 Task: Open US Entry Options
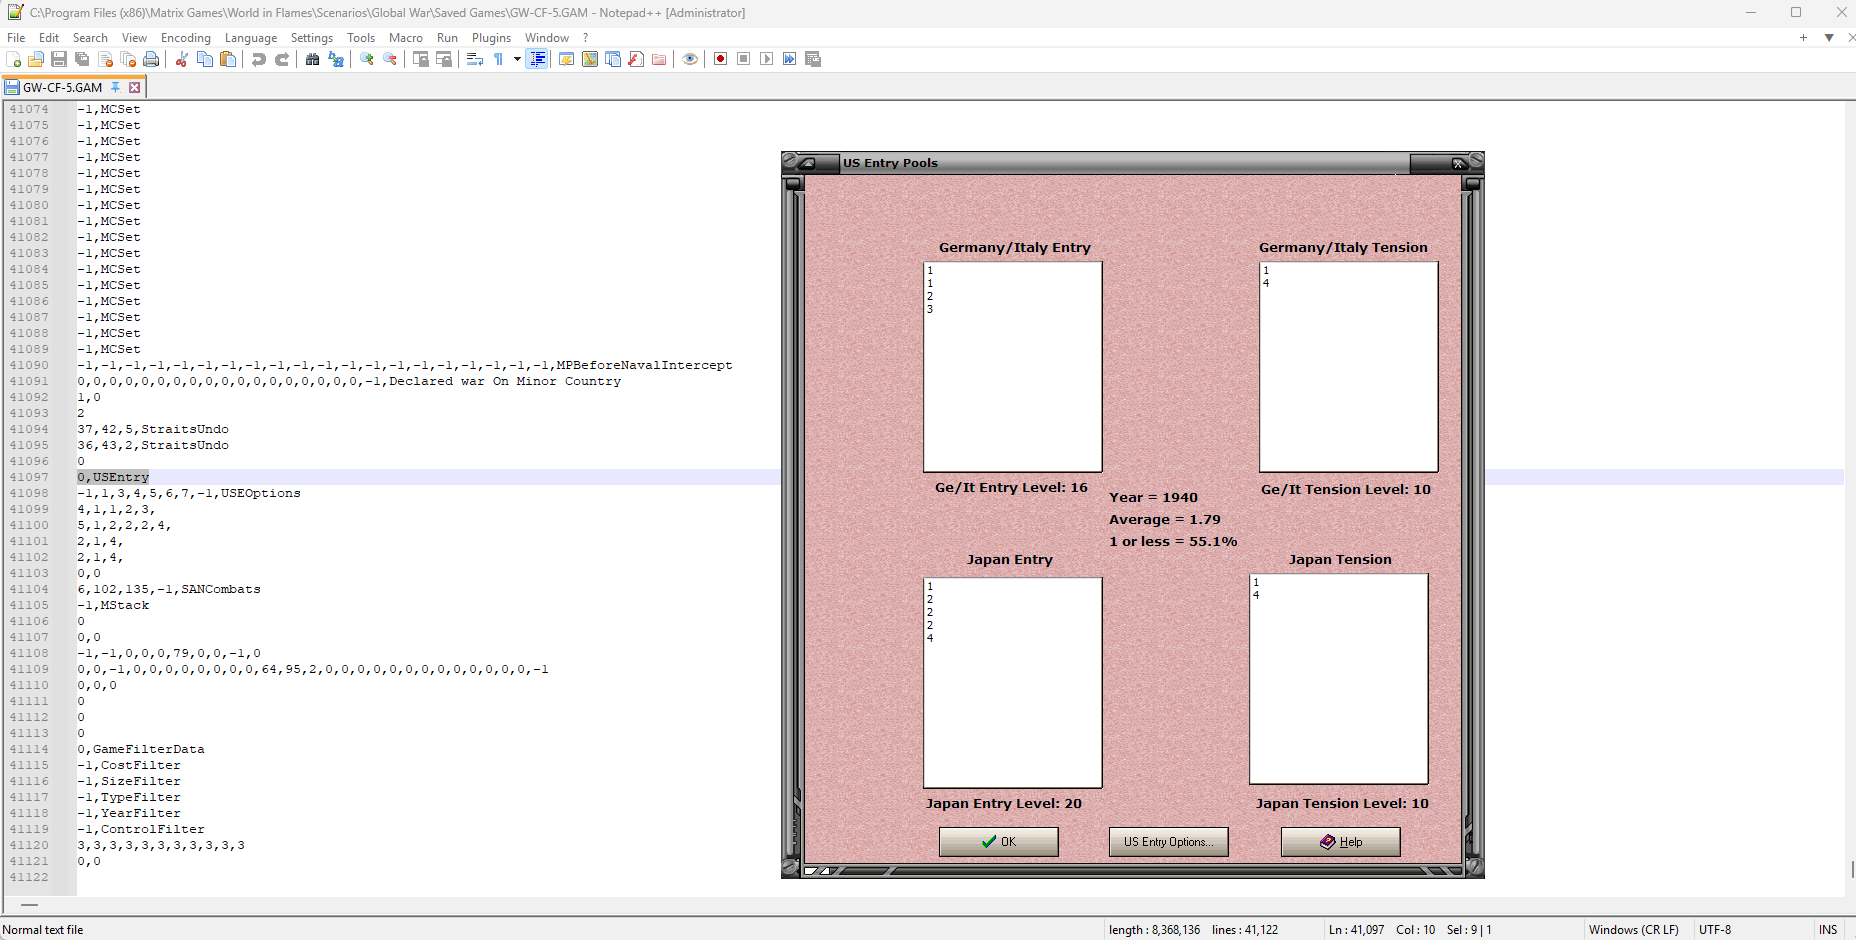pos(1168,841)
